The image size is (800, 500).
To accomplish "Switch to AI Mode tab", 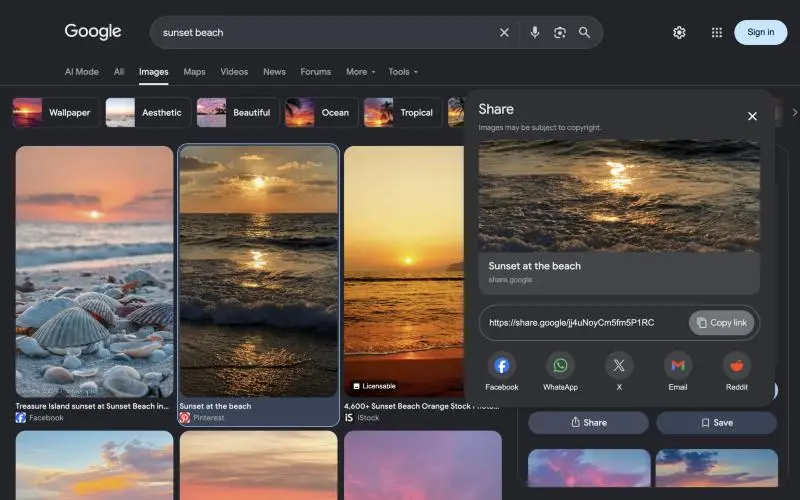I will [82, 72].
